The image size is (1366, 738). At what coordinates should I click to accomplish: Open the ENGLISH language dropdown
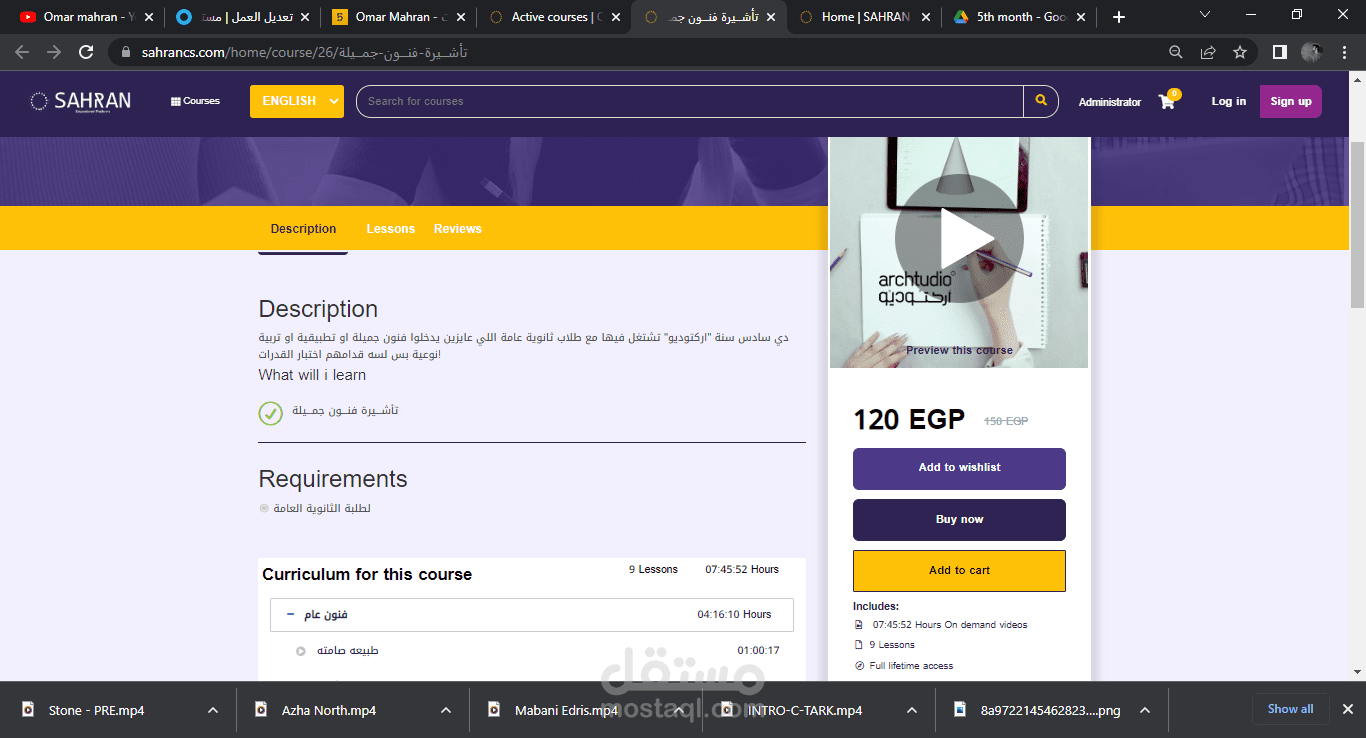tap(296, 101)
